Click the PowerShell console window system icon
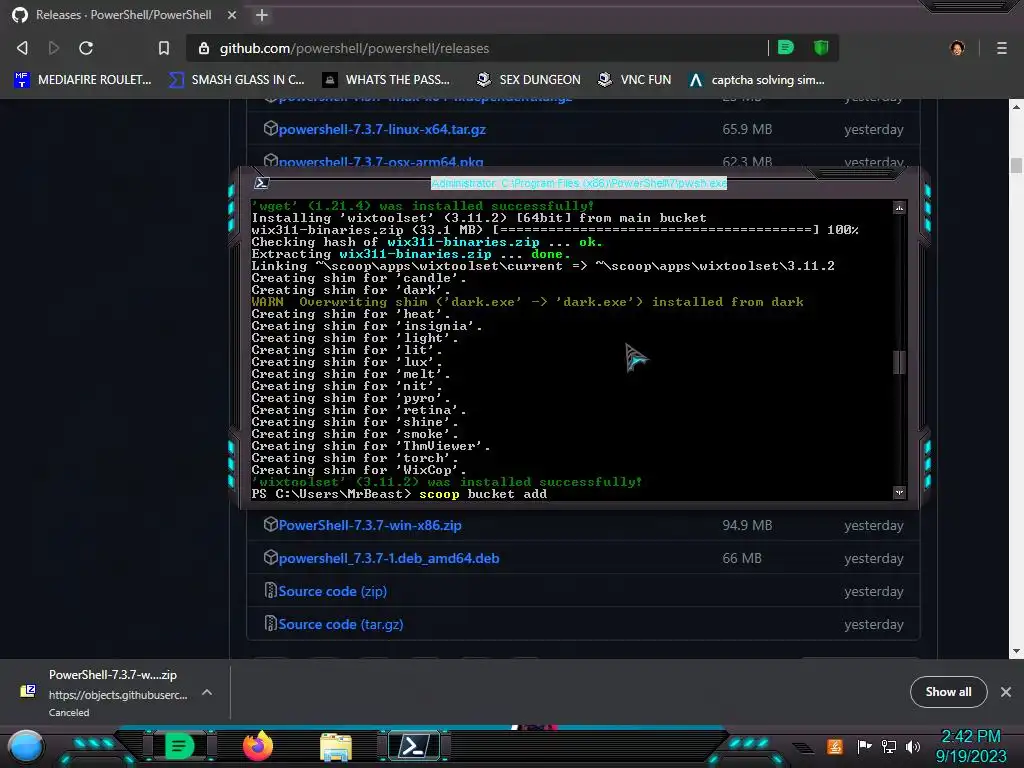The image size is (1024, 768). pos(262,183)
